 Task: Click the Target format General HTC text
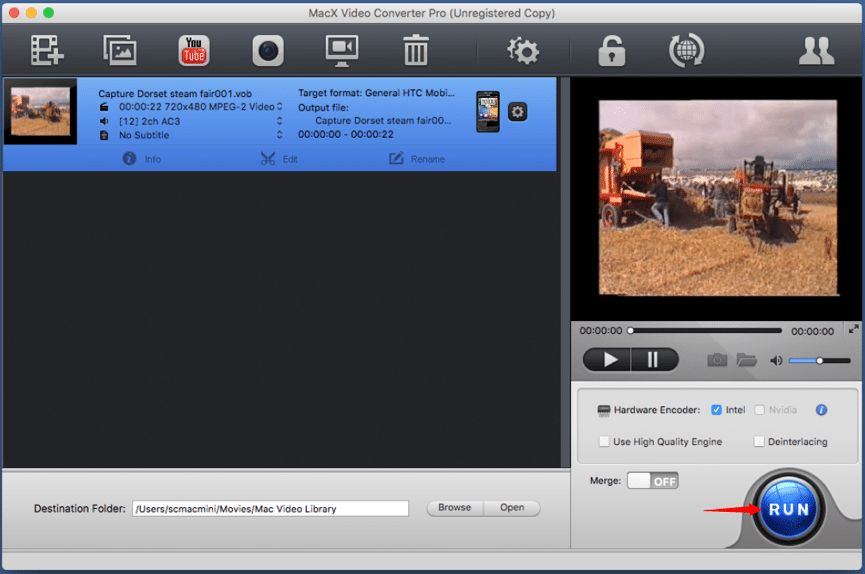[x=376, y=93]
